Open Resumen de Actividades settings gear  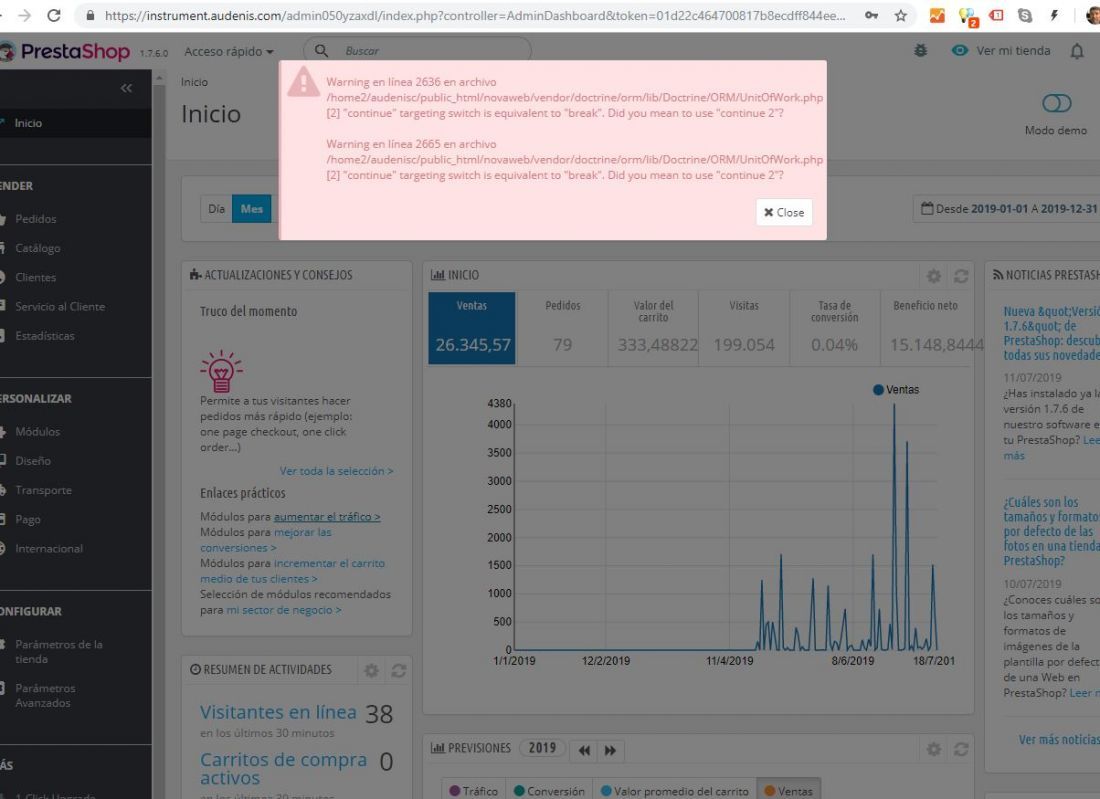(371, 671)
